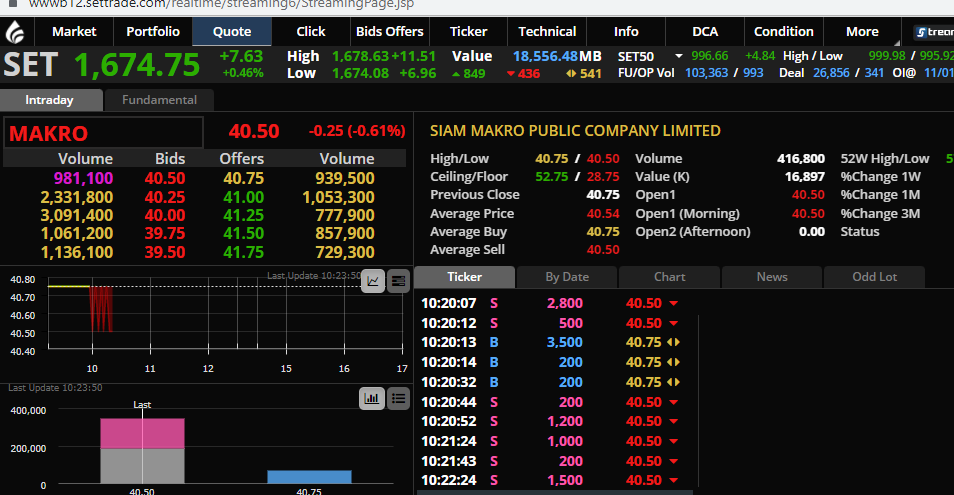Image resolution: width=954 pixels, height=495 pixels.
Task: Click bid price 40.00
Action: [165, 215]
